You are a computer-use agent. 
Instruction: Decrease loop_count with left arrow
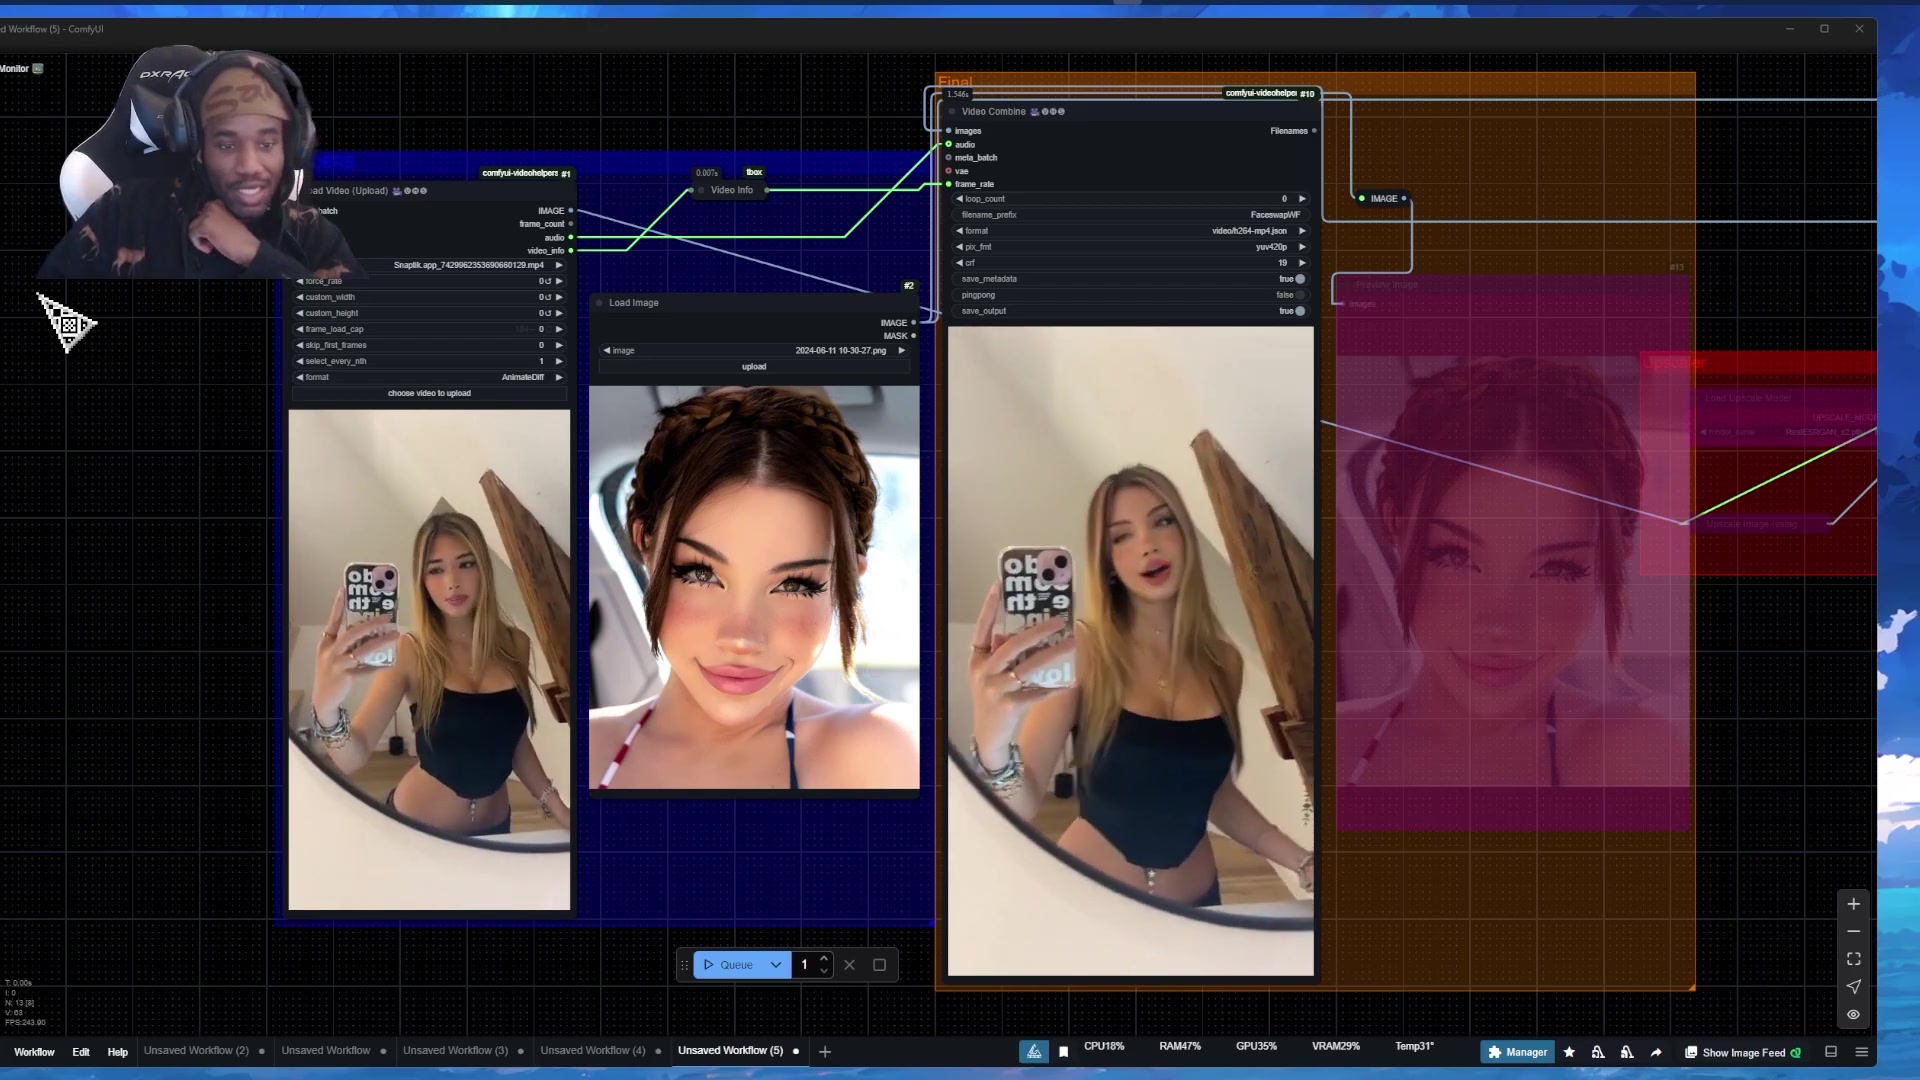pyautogui.click(x=959, y=199)
